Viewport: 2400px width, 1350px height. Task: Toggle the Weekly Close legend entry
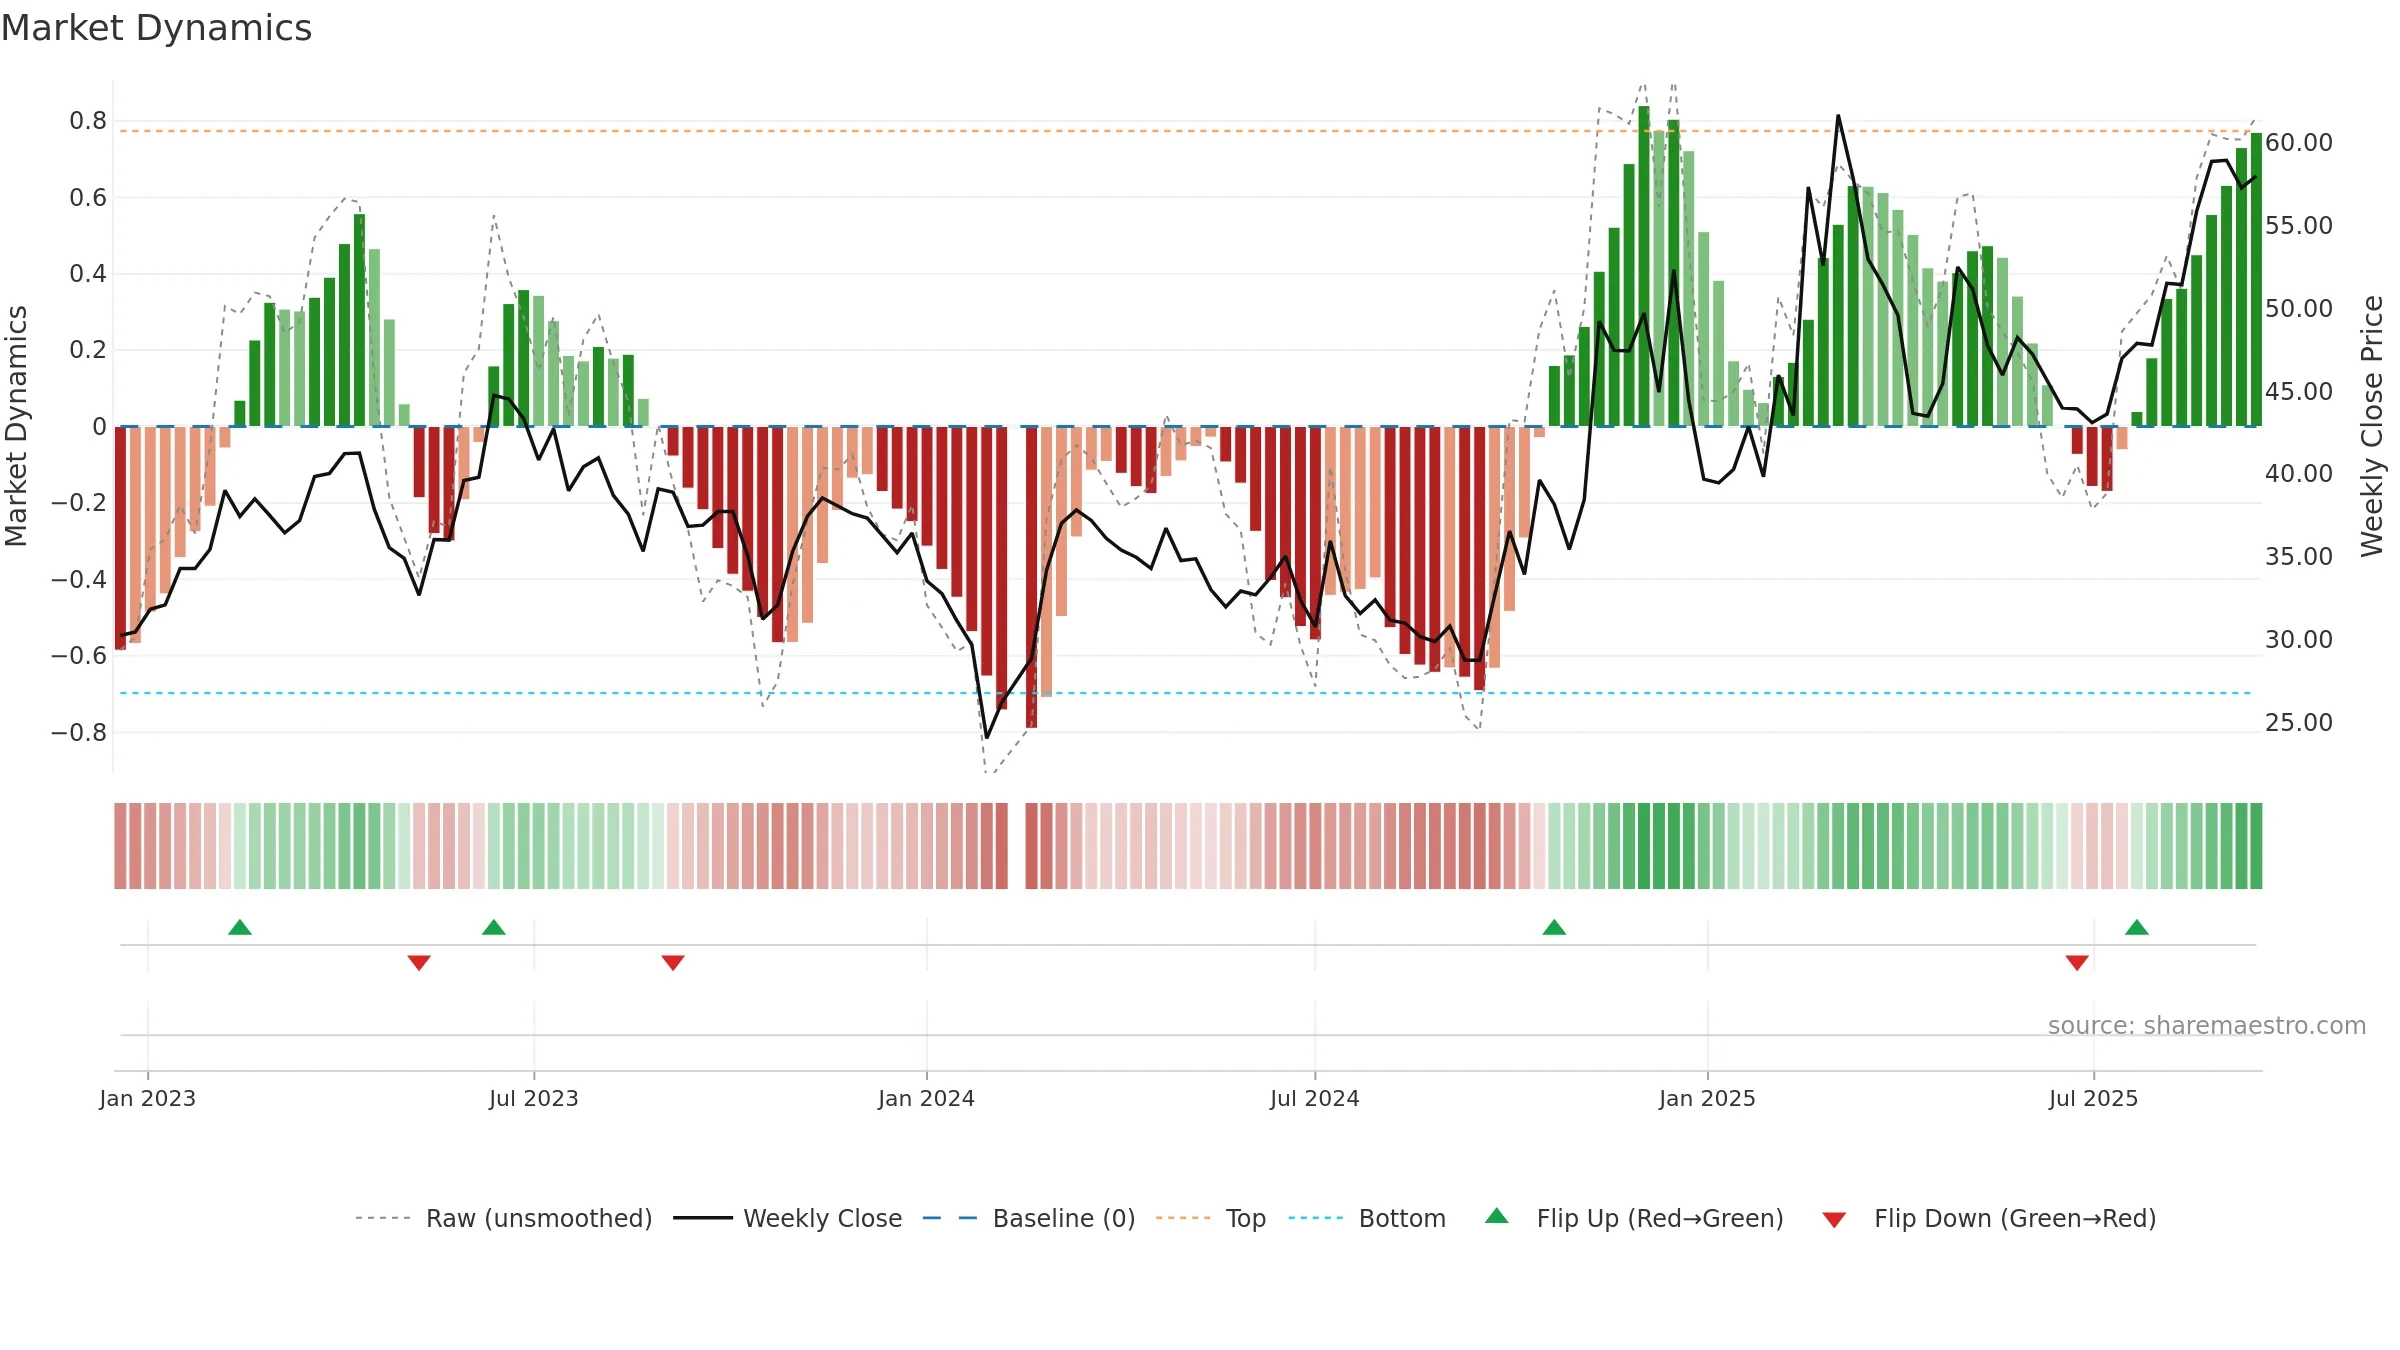tap(788, 1218)
